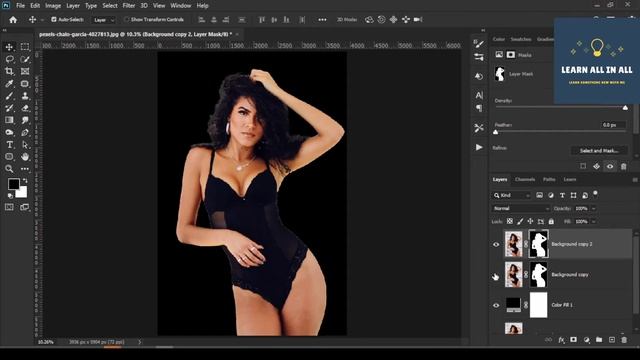Click Delete layer trash icon in Layers
This screenshot has height=360, width=640.
click(624, 340)
